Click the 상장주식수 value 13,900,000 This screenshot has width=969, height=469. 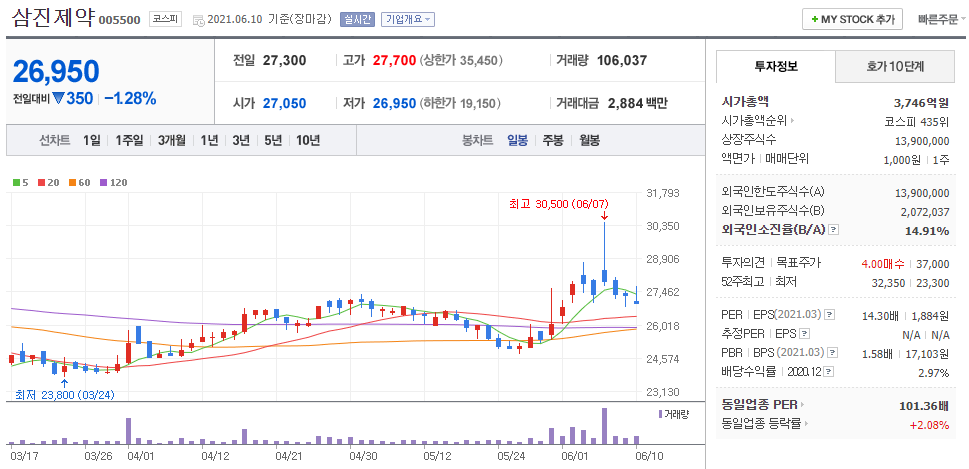click(x=922, y=140)
